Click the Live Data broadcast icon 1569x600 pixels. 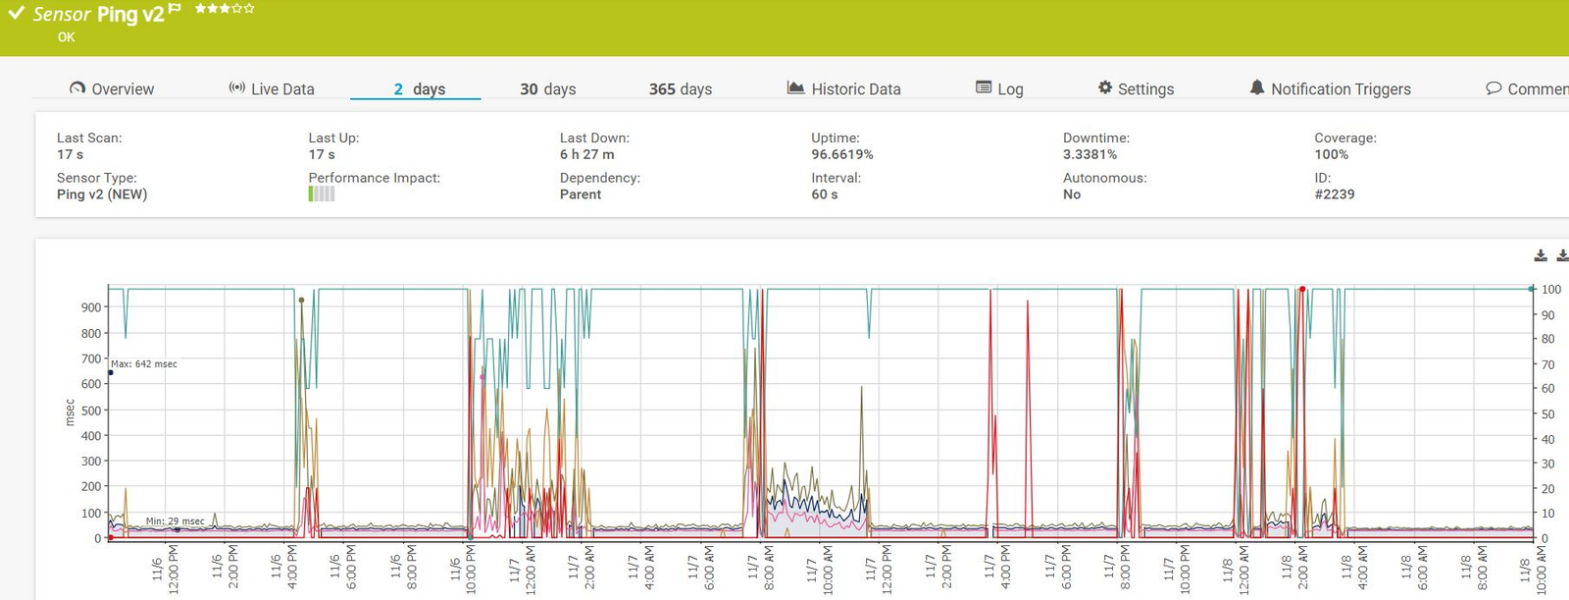237,88
